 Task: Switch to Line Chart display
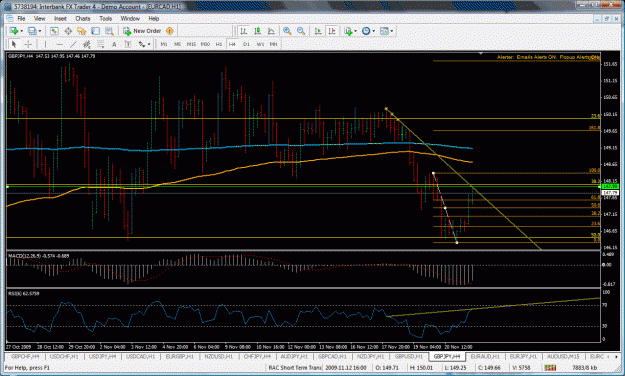[271, 31]
